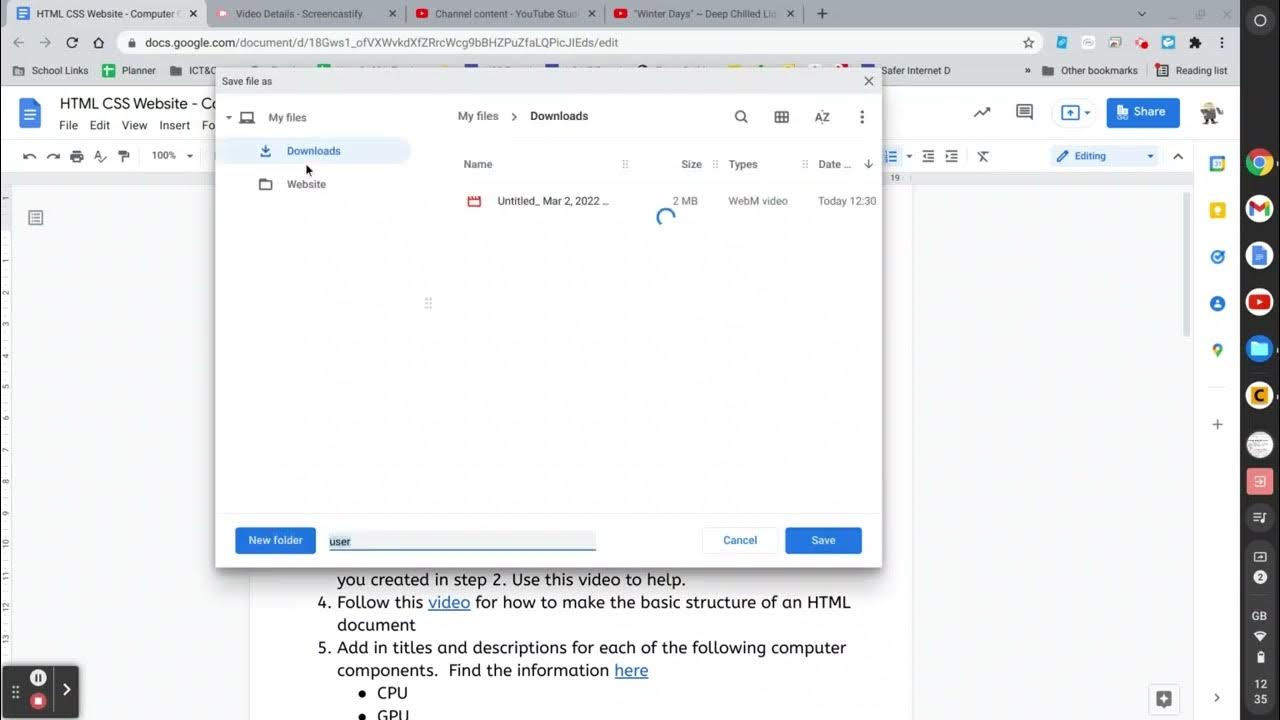The height and width of the screenshot is (720, 1280).
Task: Open the File menu in Google Docs
Action: coord(68,125)
